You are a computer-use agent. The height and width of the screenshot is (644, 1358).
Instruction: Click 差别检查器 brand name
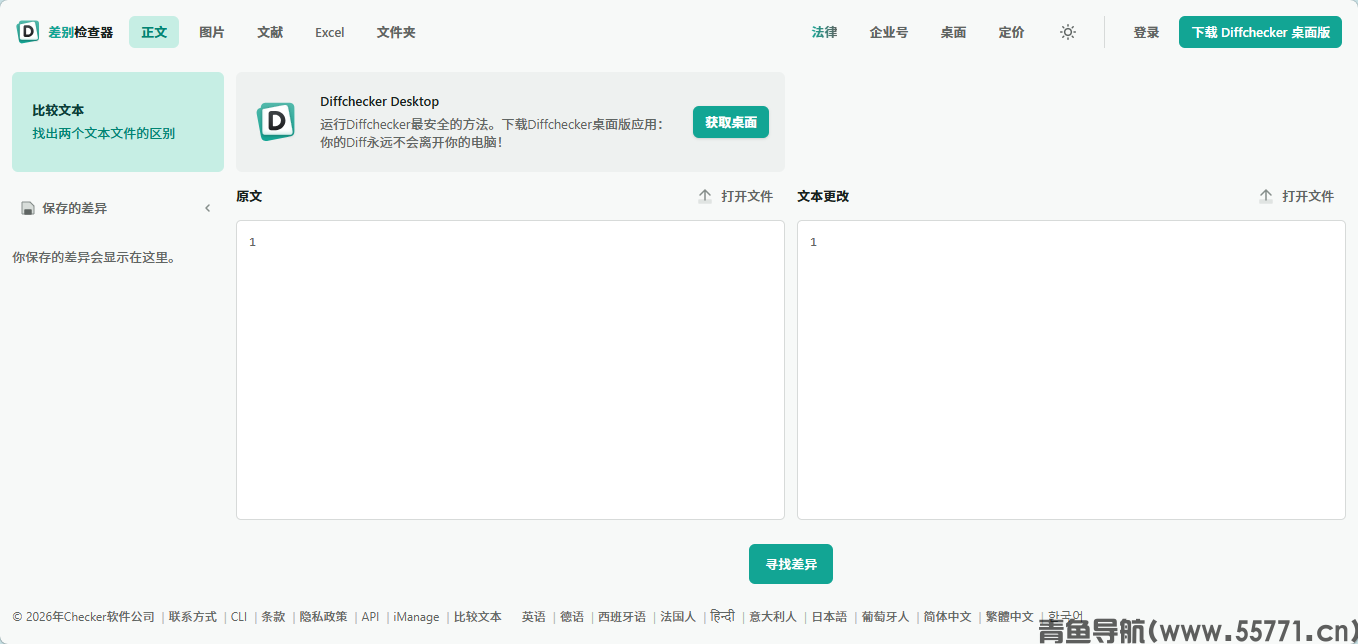[81, 32]
